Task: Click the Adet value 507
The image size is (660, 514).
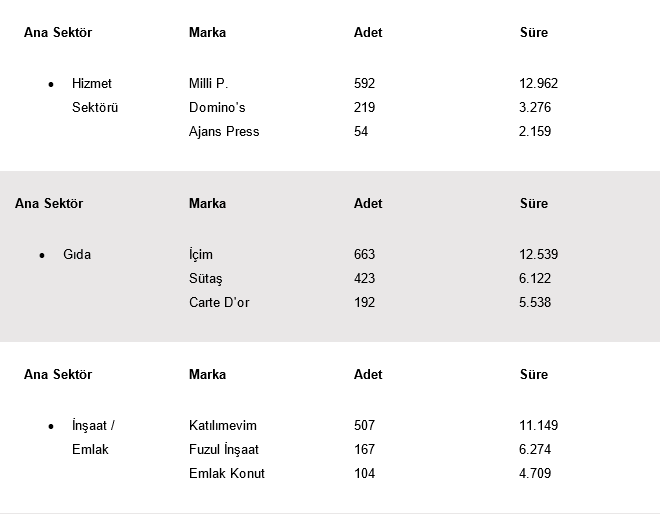Action: tap(364, 426)
